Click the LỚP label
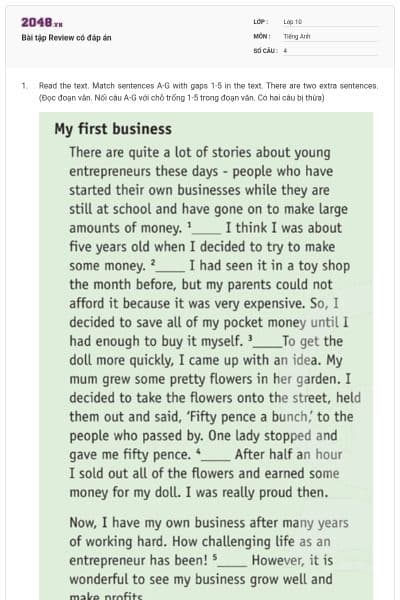Viewport: 400px width, 600px height. [x=261, y=22]
